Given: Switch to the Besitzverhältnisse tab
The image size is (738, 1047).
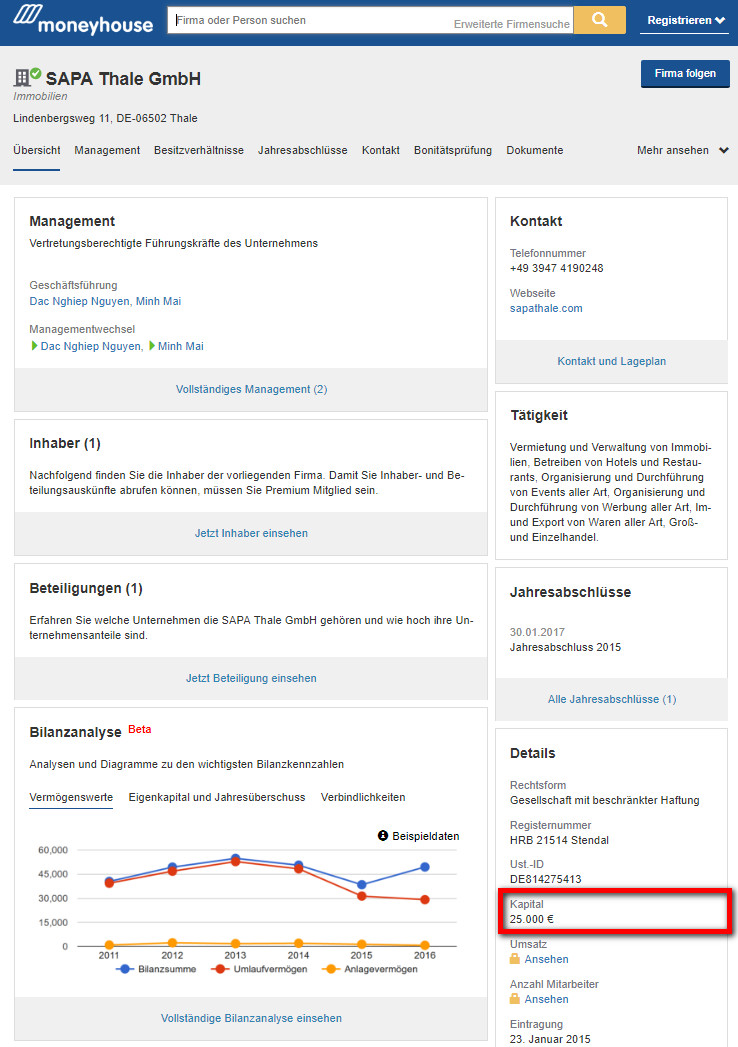Looking at the screenshot, I should pos(198,151).
